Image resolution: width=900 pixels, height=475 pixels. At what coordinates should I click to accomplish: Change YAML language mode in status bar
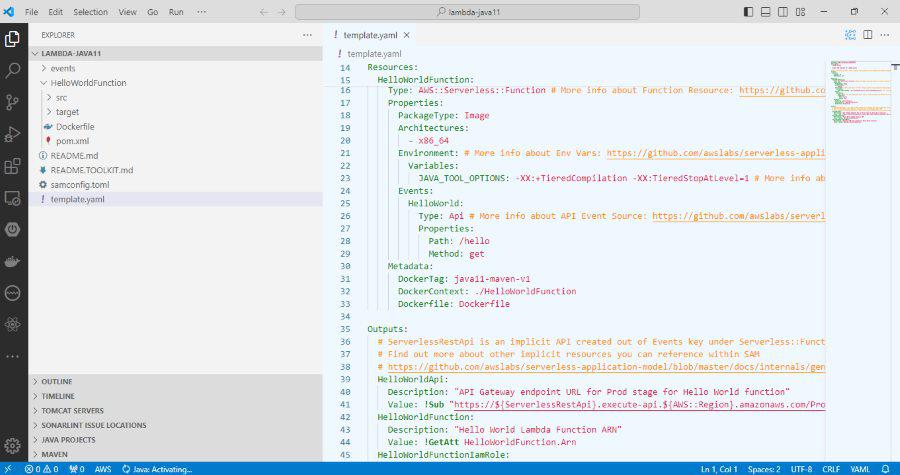tap(860, 469)
